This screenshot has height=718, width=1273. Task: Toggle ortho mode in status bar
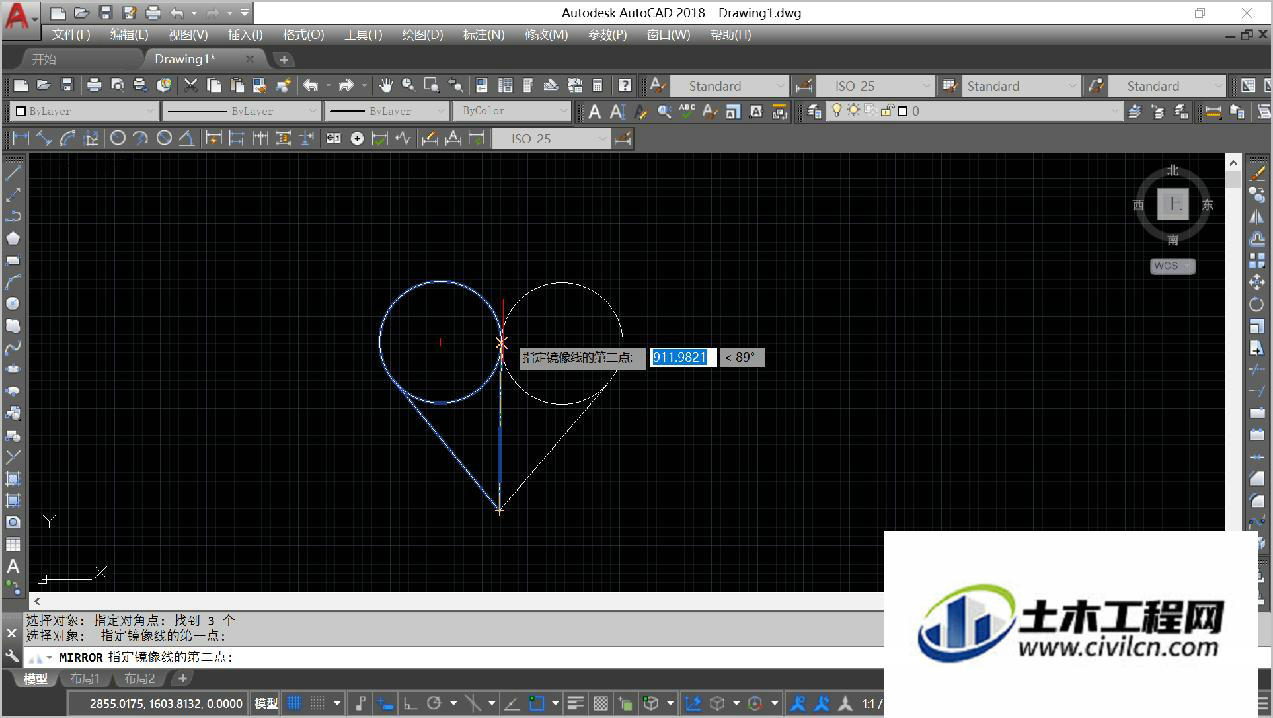(410, 703)
